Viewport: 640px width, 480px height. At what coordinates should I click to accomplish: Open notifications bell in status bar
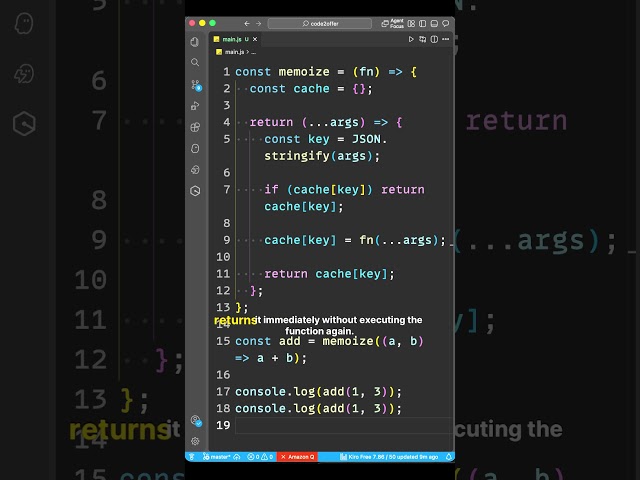coord(449,457)
